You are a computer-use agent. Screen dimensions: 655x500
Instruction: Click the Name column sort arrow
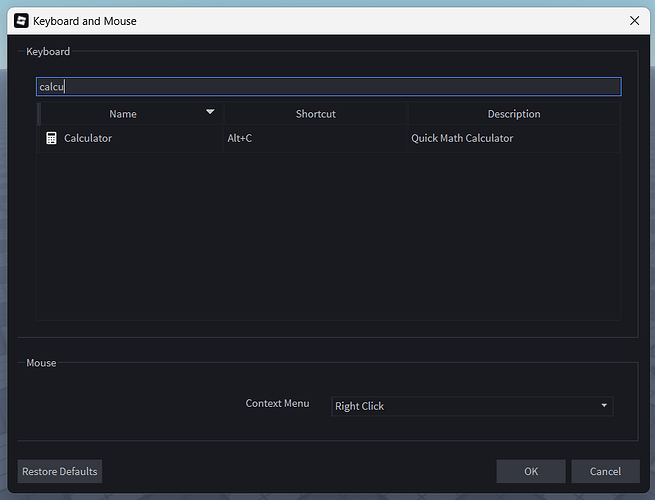[210, 112]
